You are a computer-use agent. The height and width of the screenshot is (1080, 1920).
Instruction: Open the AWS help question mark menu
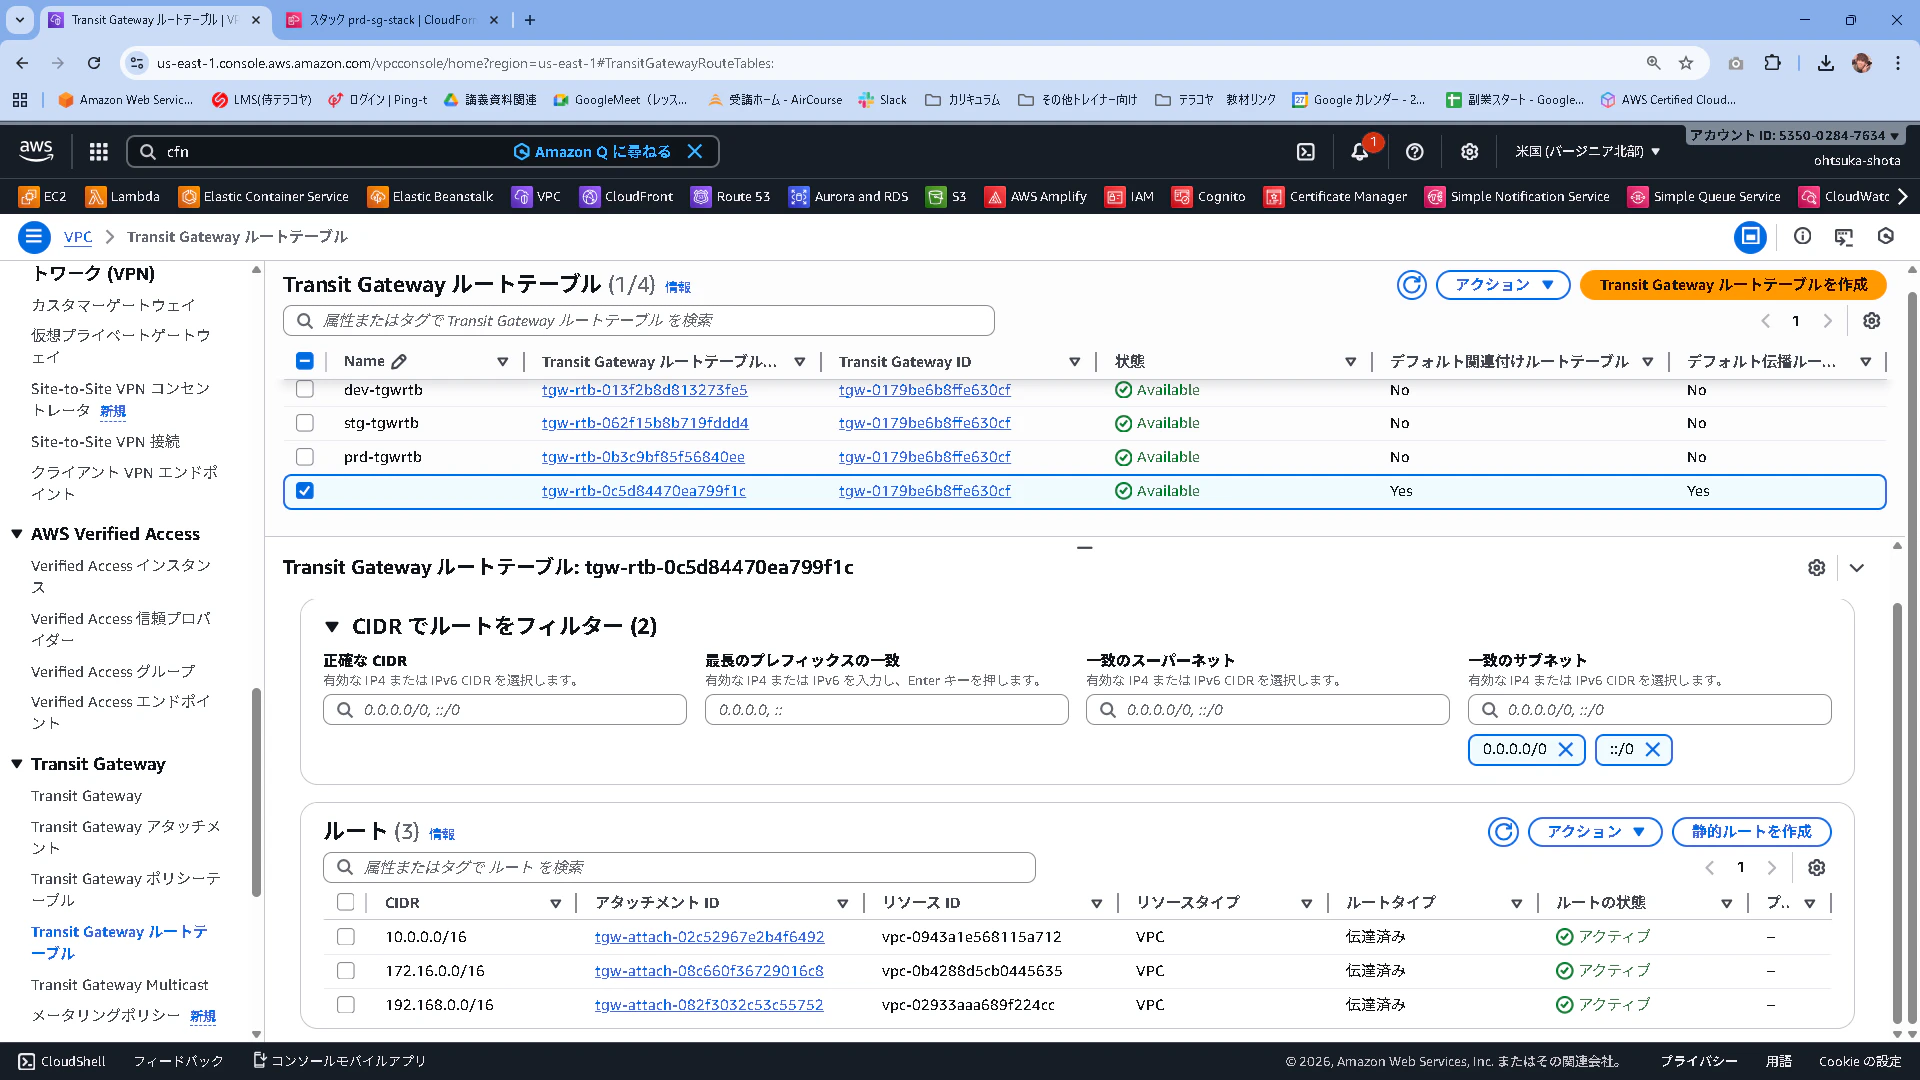[x=1414, y=152]
